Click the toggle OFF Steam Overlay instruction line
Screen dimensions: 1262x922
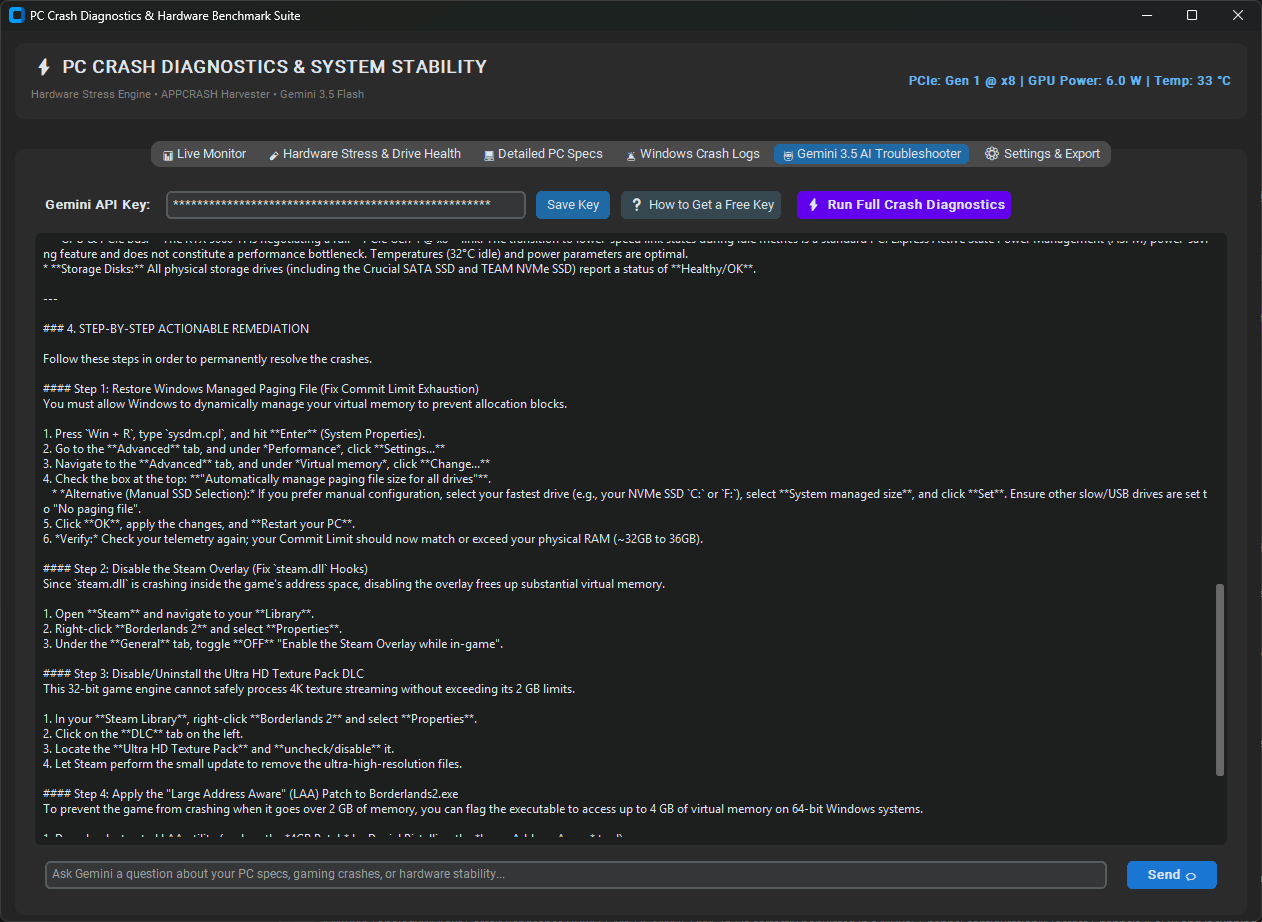[x=272, y=644]
